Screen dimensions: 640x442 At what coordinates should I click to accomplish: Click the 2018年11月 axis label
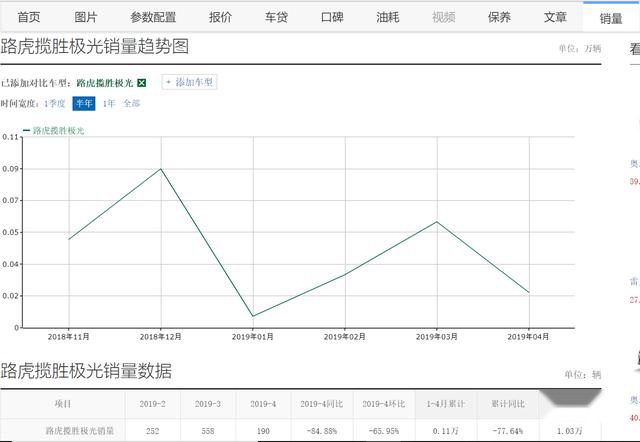[69, 337]
